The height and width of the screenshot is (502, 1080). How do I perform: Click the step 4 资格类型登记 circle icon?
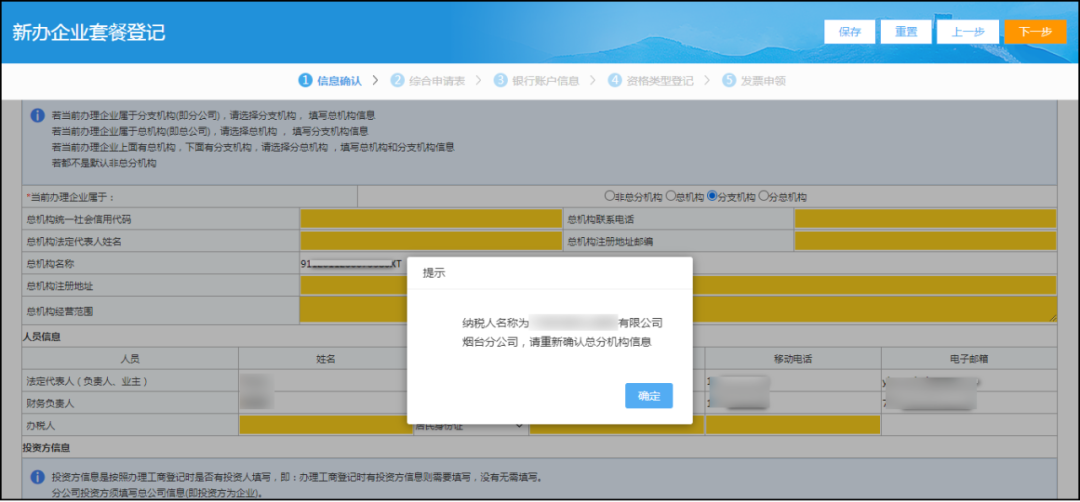tap(615, 80)
